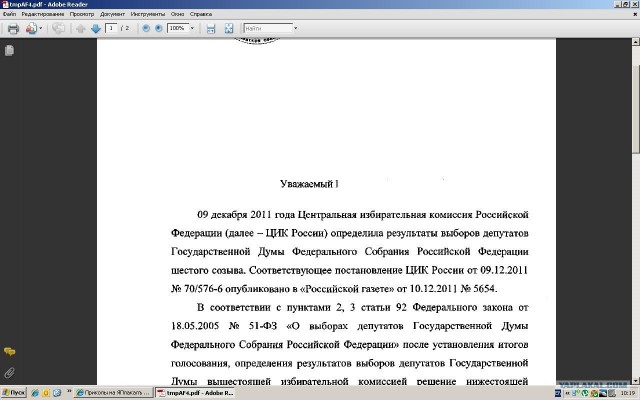Click the zoom in button
The width and height of the screenshot is (640, 400).
[x=158, y=29]
